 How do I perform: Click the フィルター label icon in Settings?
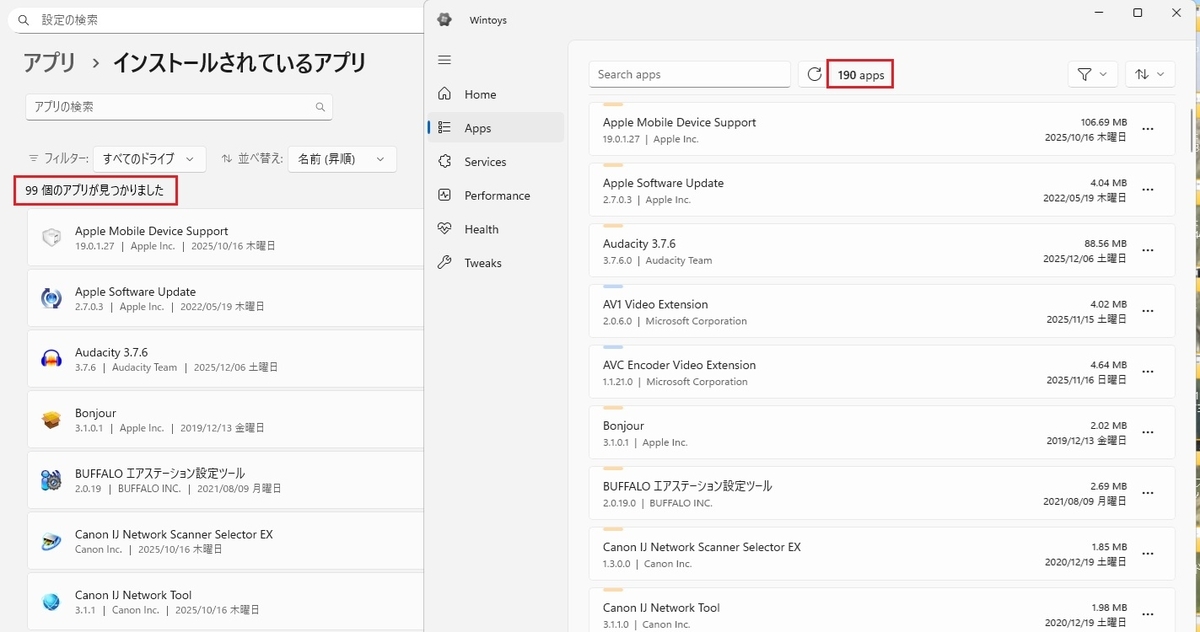coord(34,159)
